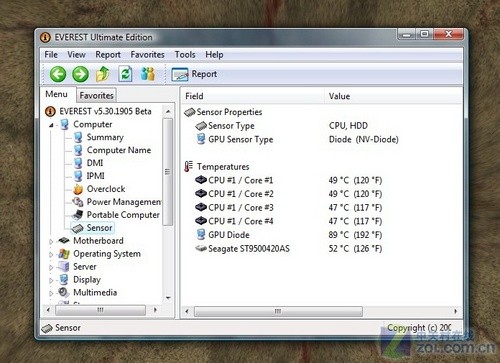
Task: Select Operating System in the tree
Action: click(x=107, y=254)
